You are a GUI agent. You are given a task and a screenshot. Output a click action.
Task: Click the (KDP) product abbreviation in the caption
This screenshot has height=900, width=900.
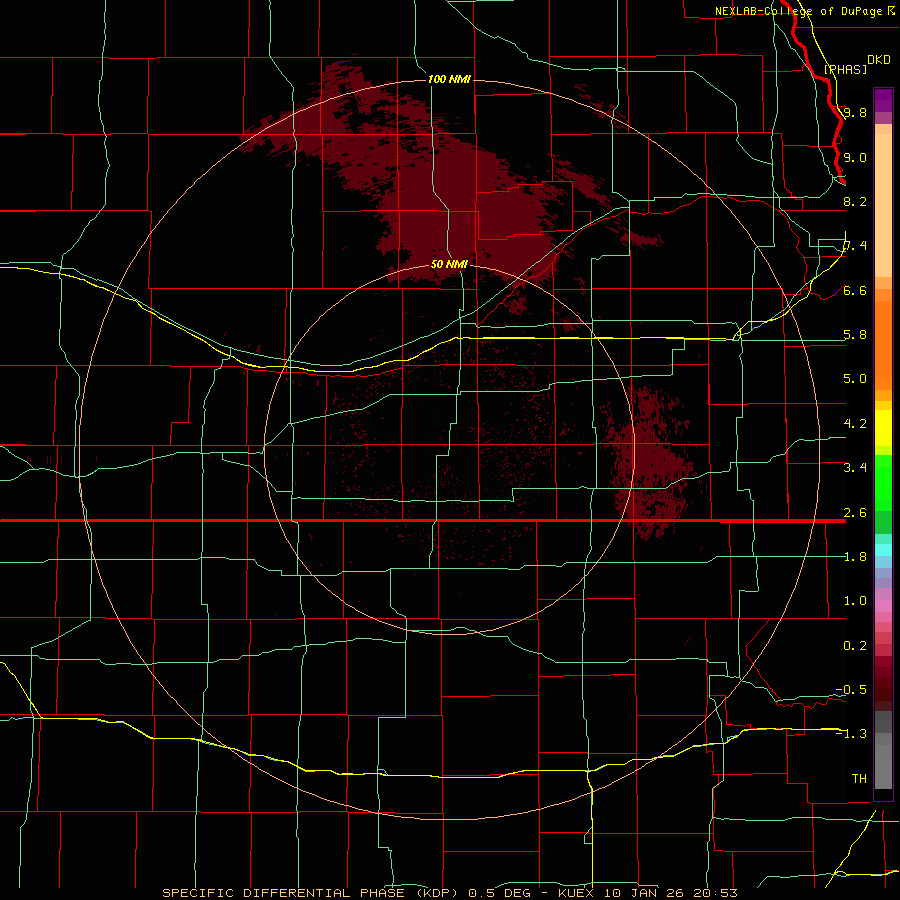pos(437,893)
